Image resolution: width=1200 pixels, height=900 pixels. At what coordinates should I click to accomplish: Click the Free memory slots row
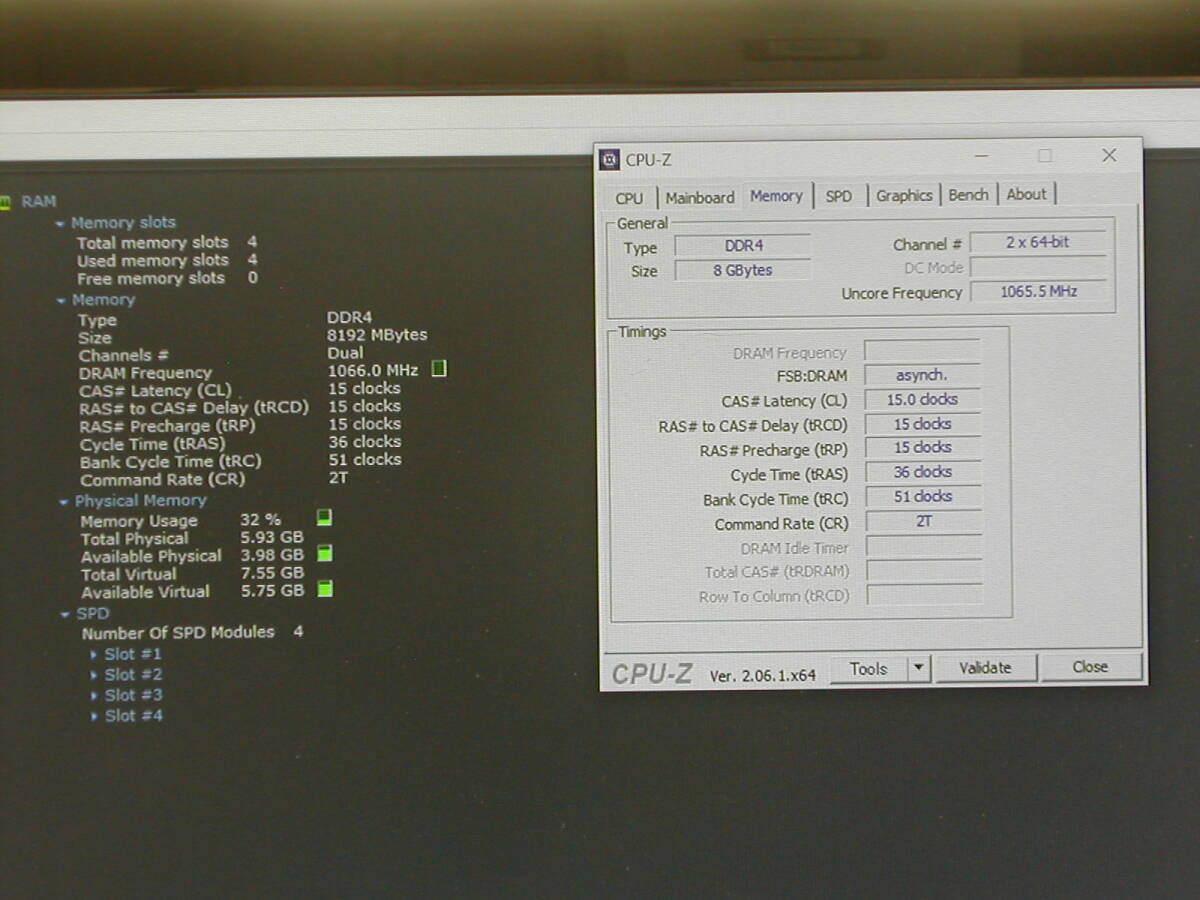167,278
